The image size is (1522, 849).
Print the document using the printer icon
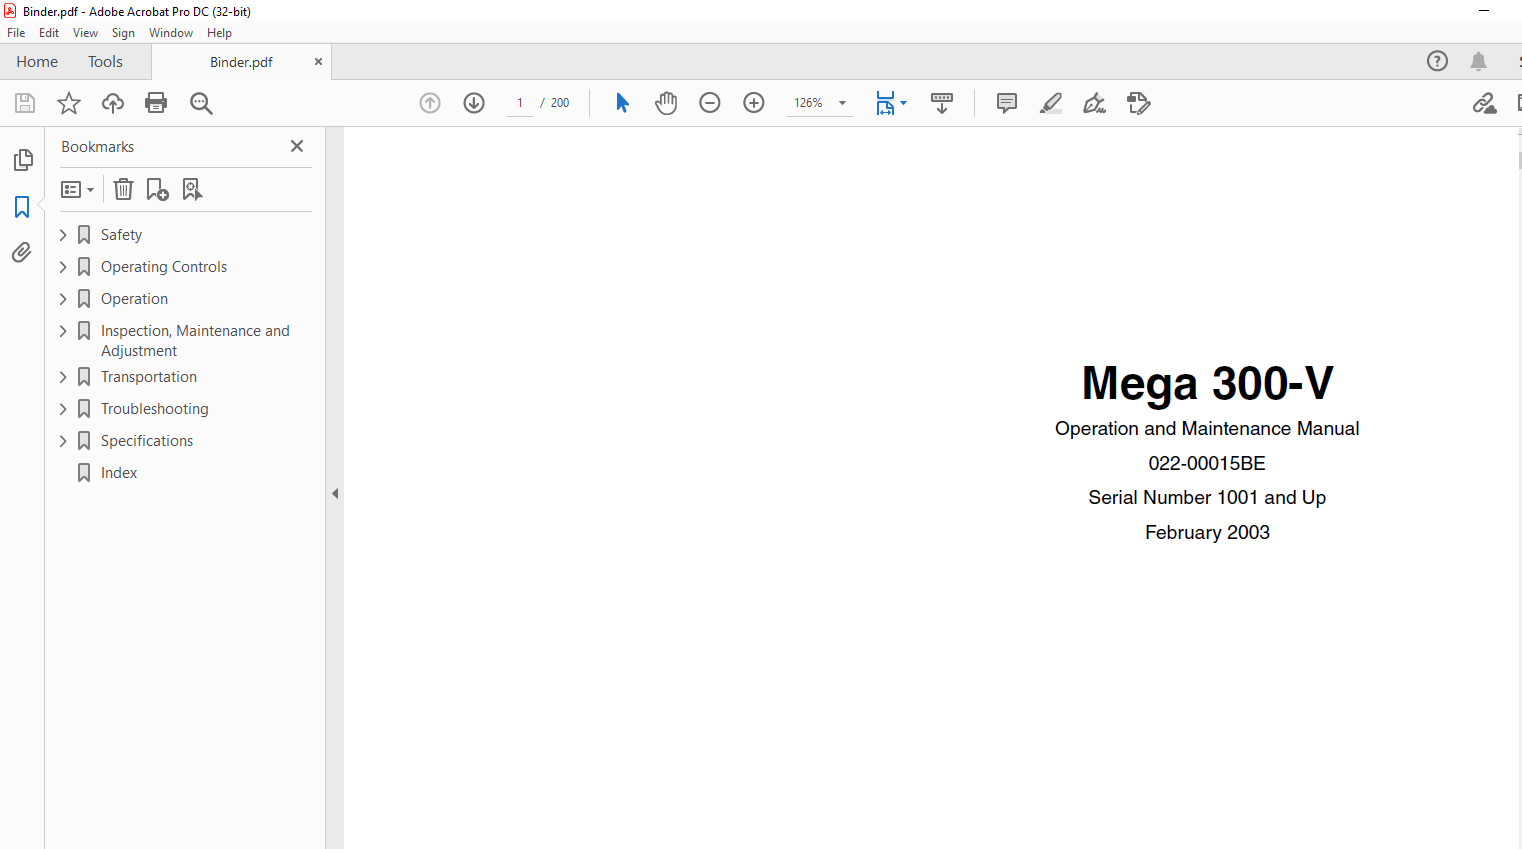[156, 103]
